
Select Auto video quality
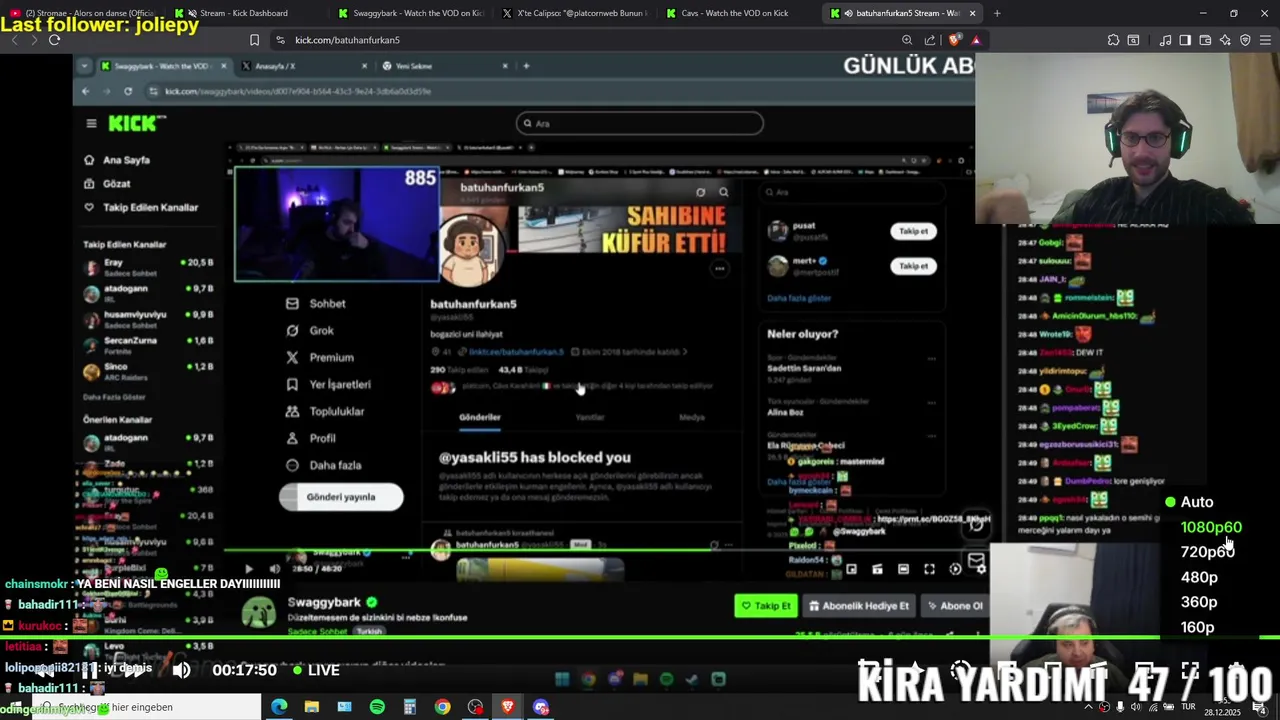pyautogui.click(x=1197, y=502)
